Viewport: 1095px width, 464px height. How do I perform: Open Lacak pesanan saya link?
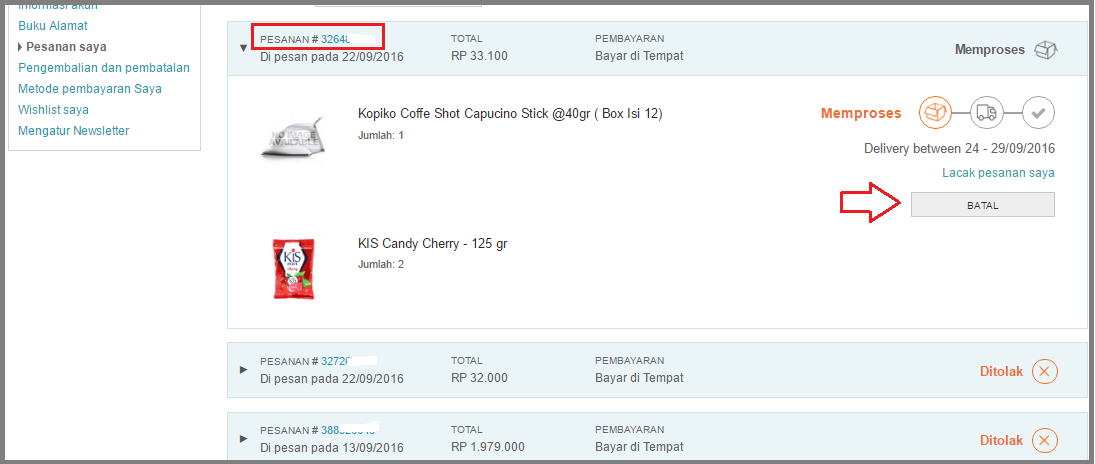click(998, 173)
